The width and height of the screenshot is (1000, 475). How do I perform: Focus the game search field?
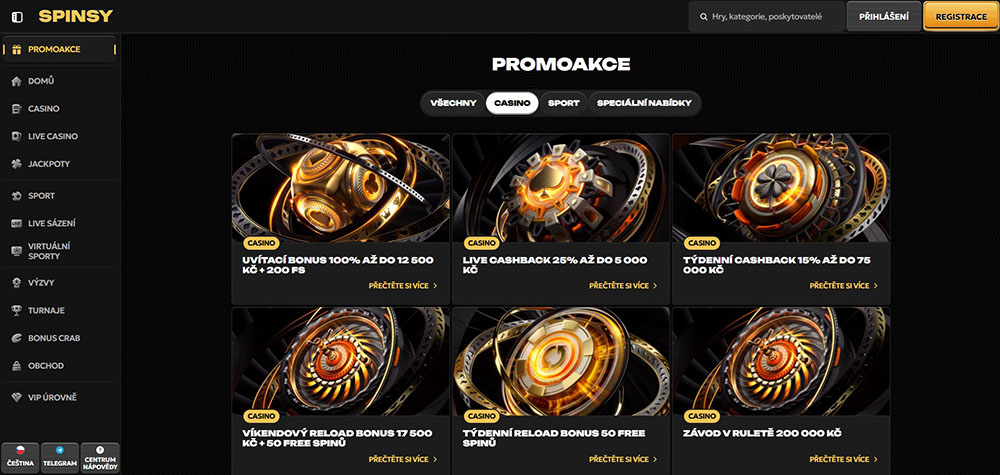tap(767, 17)
